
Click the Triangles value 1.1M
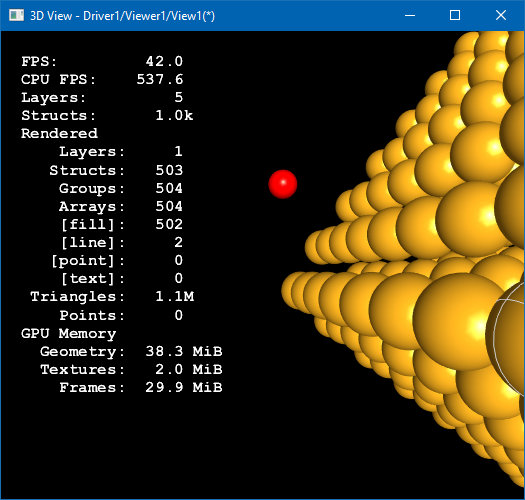[x=175, y=296]
